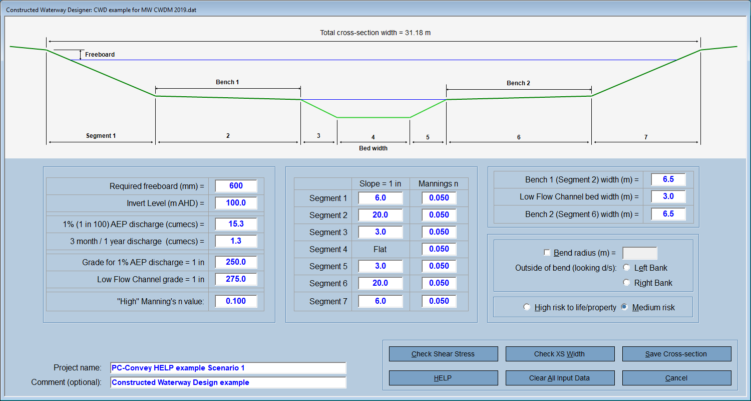This screenshot has height=401, width=751.
Task: Click 3 month / 1 year discharge field
Action: coord(236,241)
